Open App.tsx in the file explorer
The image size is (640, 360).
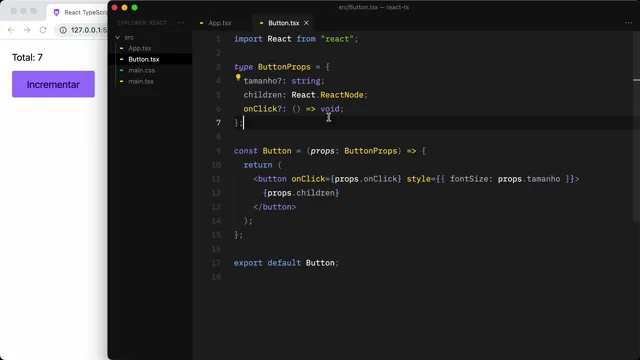pos(140,48)
